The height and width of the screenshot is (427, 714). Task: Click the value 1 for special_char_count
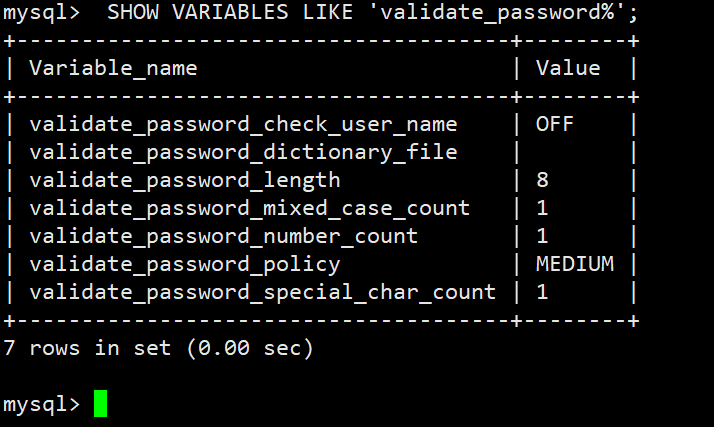point(542,292)
